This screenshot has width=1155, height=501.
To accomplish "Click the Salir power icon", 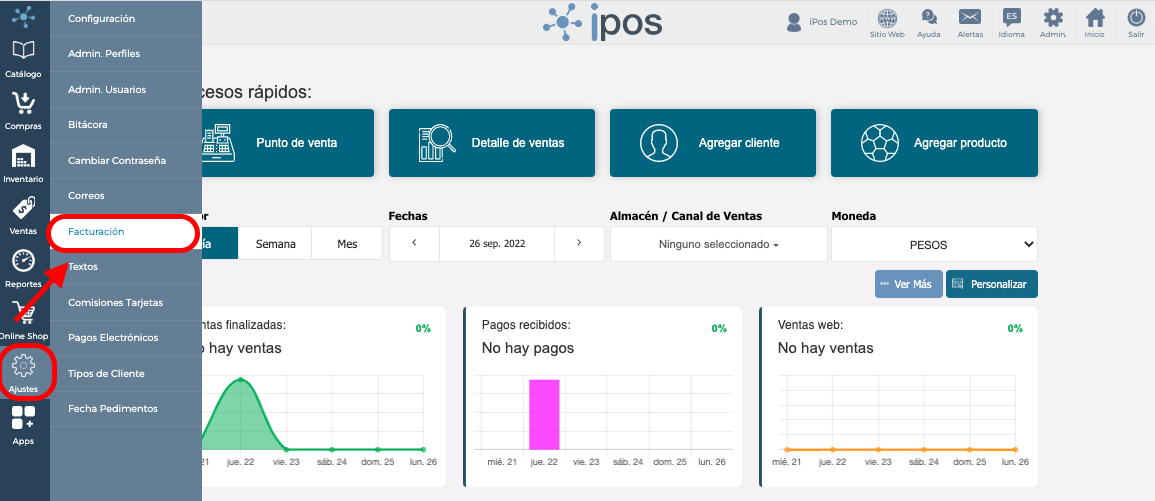I will coord(1135,23).
